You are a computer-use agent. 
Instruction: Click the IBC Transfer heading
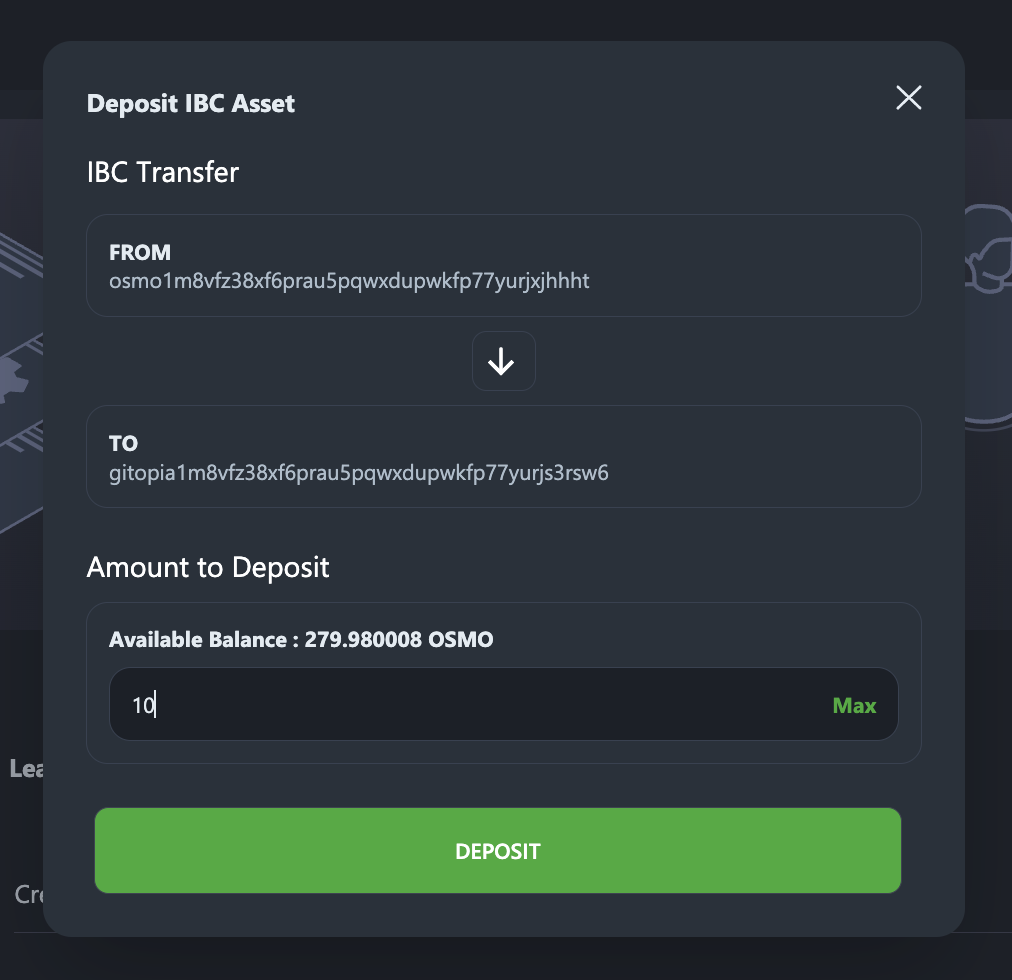pos(163,172)
